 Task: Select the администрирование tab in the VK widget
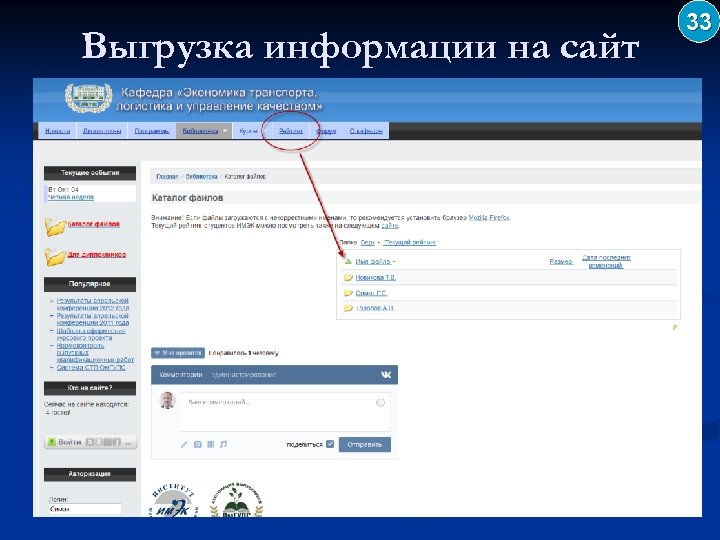click(243, 375)
